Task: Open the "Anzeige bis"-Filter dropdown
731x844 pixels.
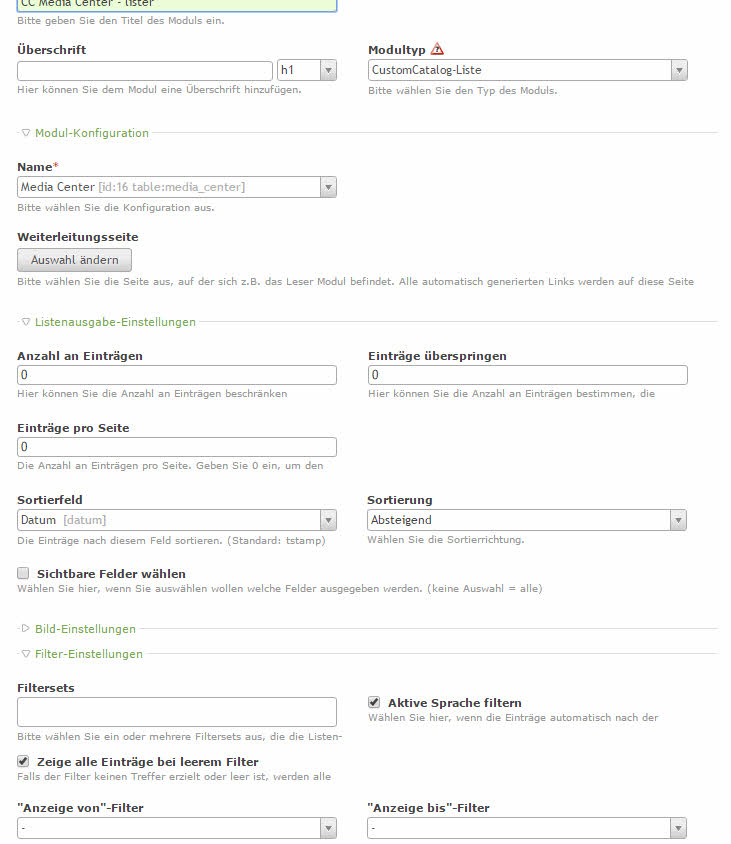Action: [x=527, y=828]
